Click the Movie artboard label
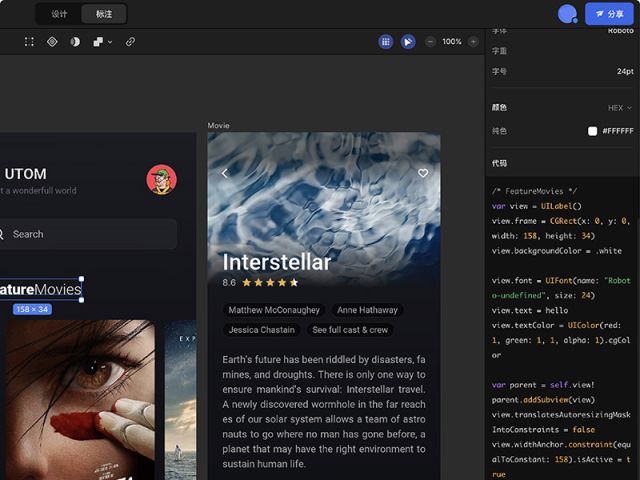640x480 pixels. point(218,125)
